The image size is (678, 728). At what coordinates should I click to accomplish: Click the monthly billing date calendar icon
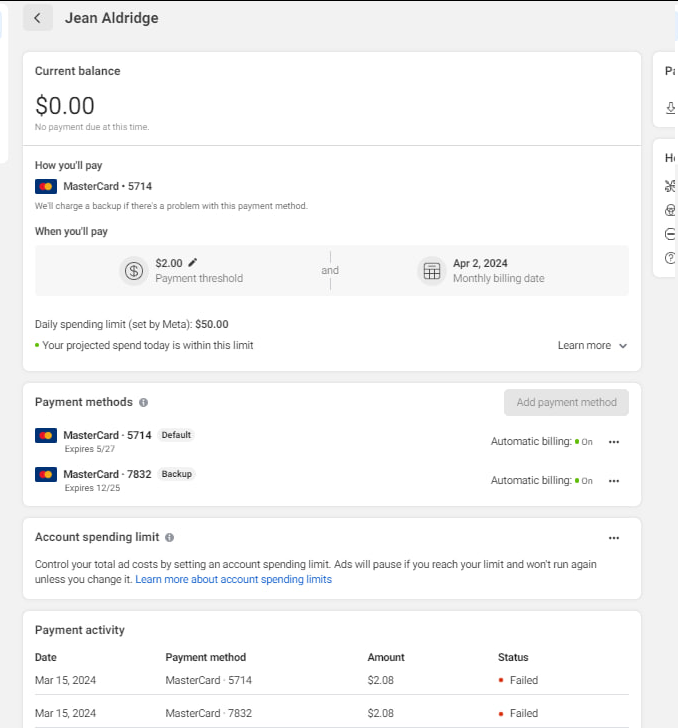(432, 271)
